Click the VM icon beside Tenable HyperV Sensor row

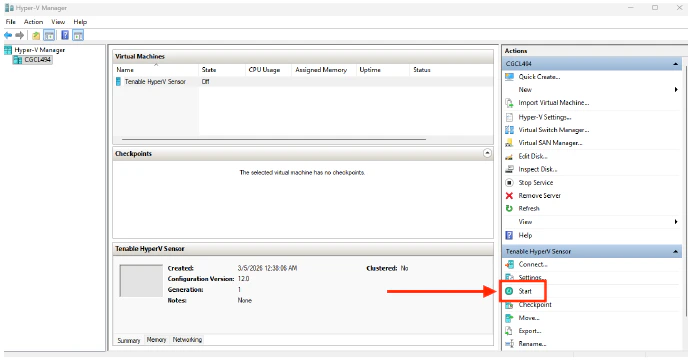pyautogui.click(x=118, y=82)
